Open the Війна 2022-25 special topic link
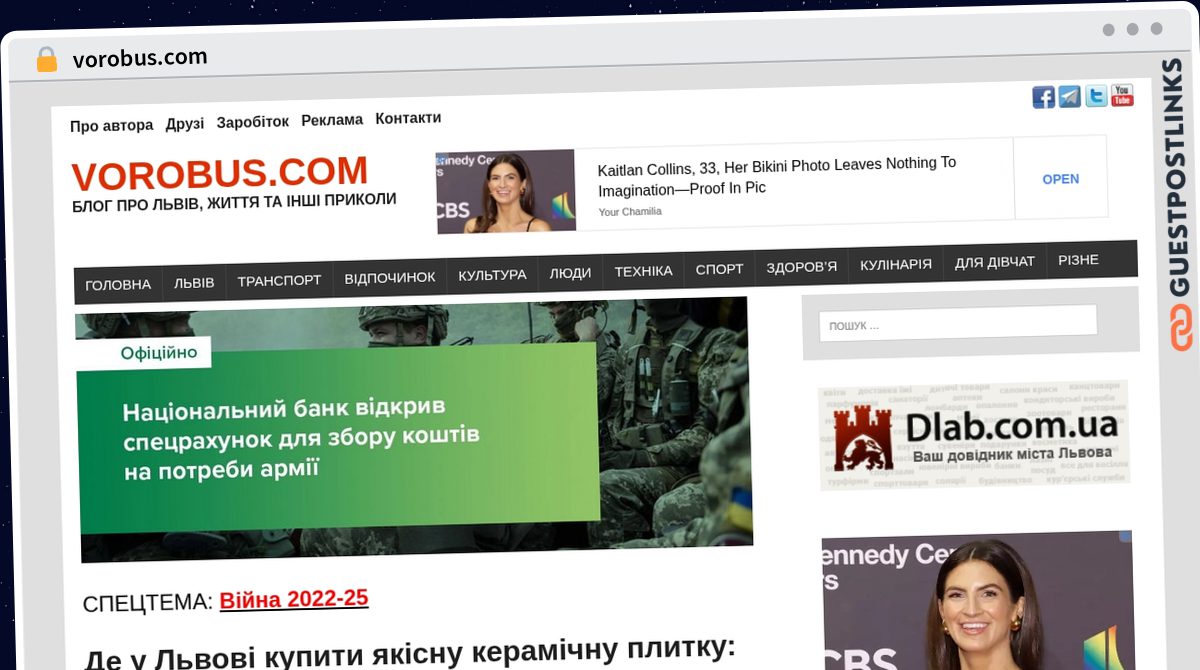Viewport: 1200px width, 670px height. (x=294, y=598)
